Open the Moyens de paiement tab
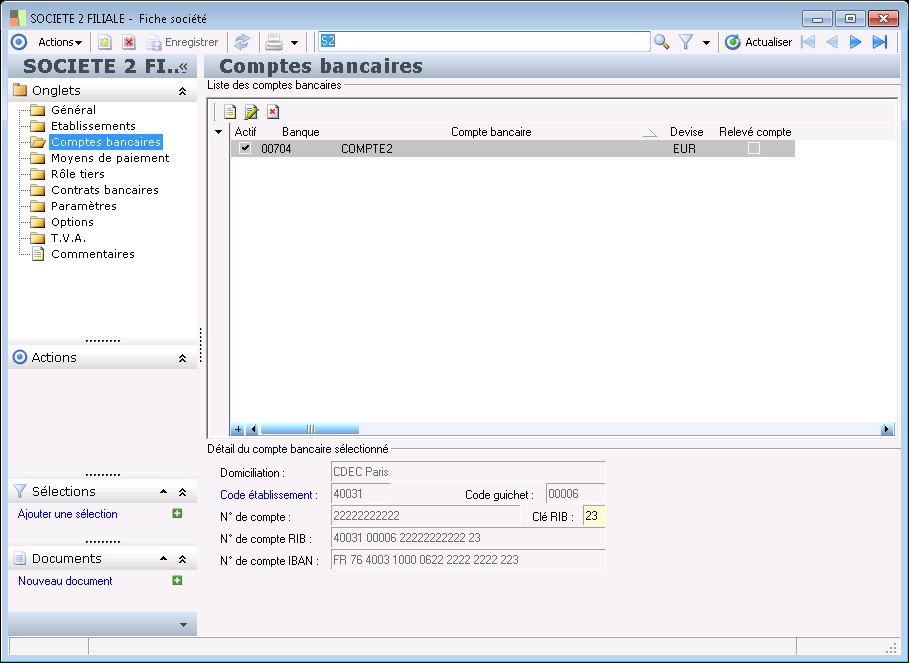This screenshot has width=909, height=663. pos(110,158)
